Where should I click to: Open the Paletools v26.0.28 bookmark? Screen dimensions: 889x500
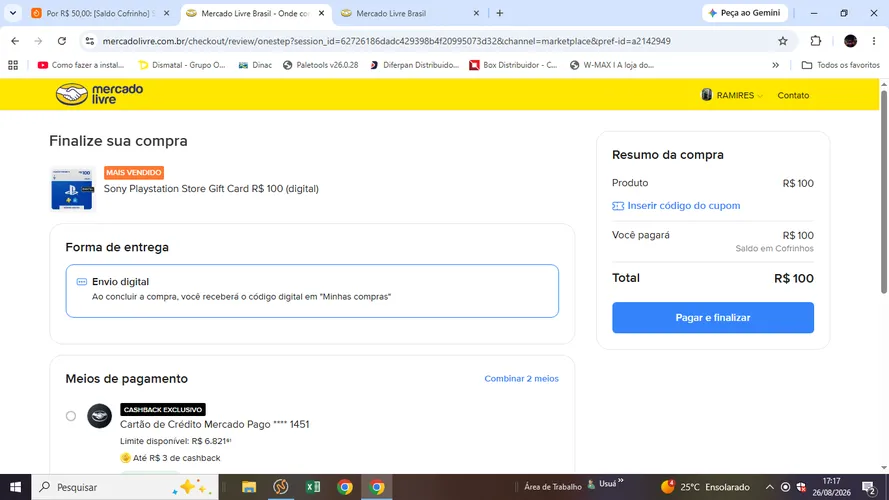tap(320, 65)
